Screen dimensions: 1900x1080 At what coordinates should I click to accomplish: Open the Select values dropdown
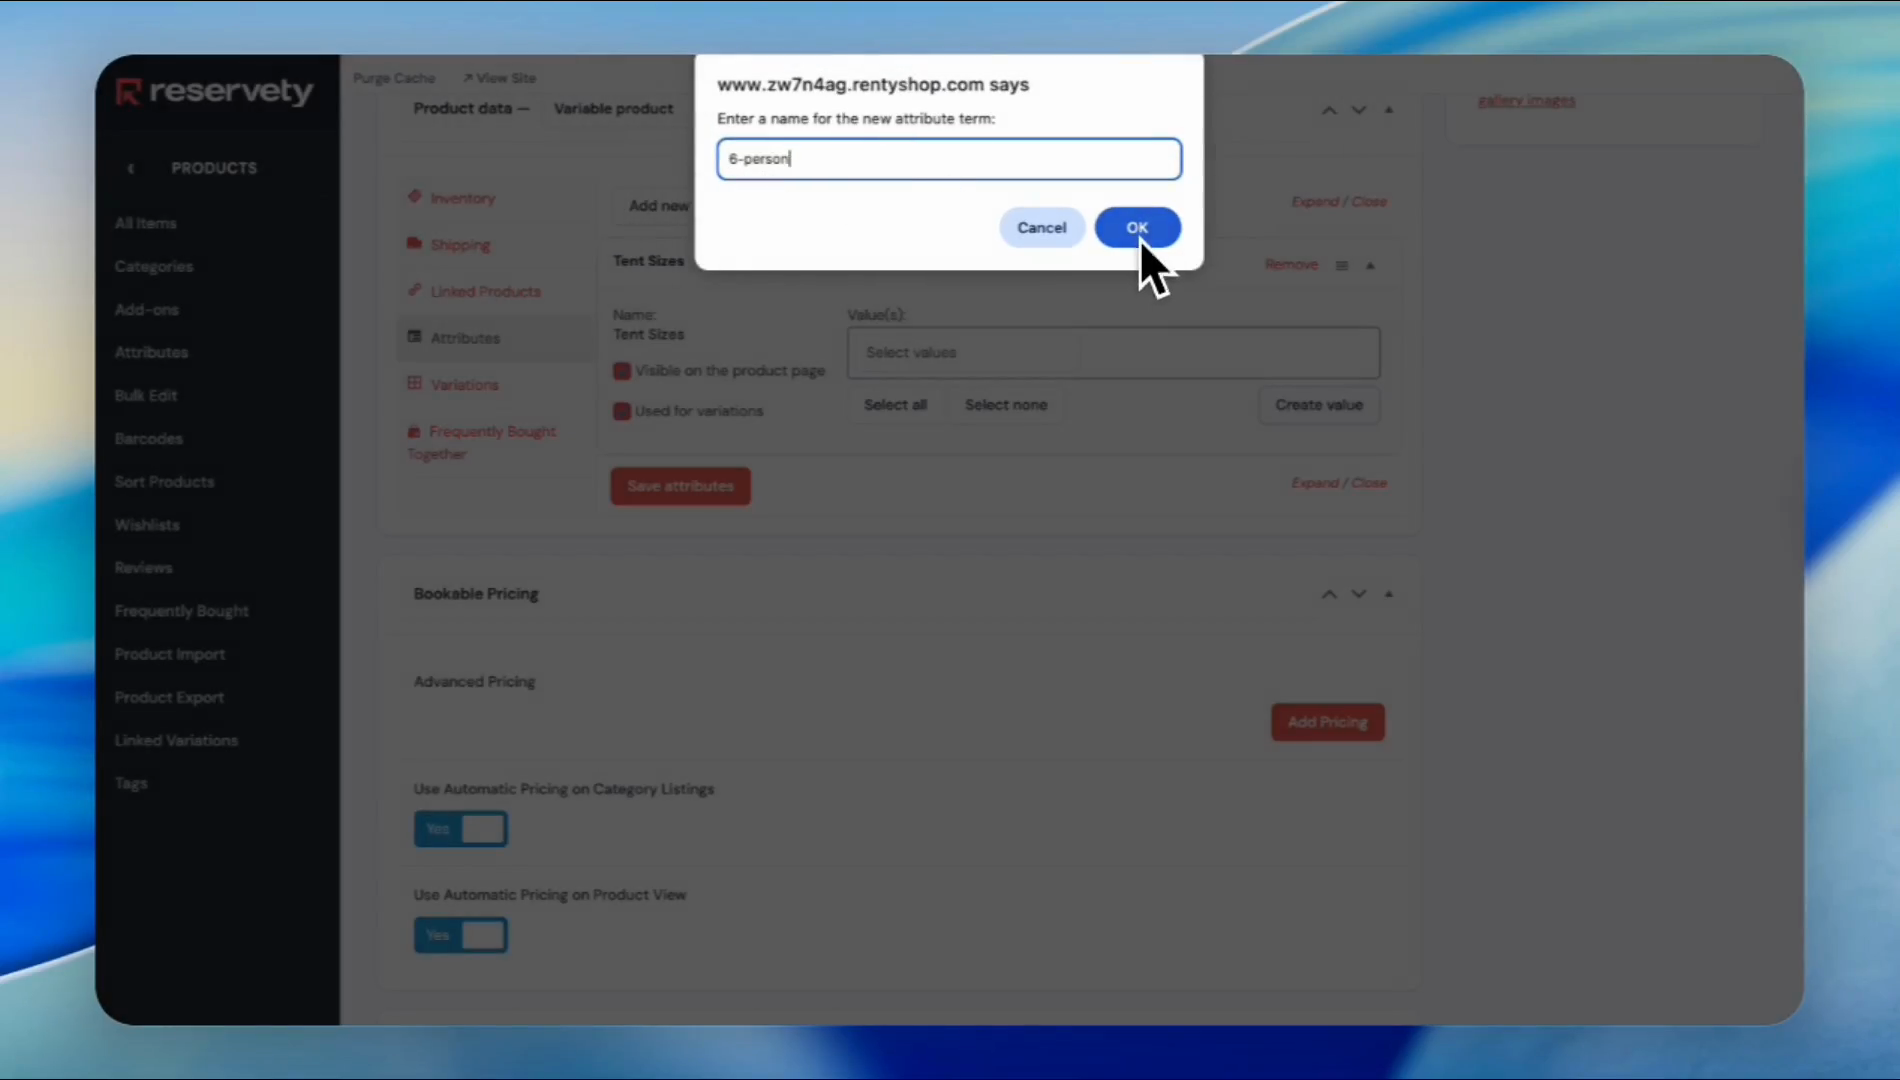[1113, 353]
